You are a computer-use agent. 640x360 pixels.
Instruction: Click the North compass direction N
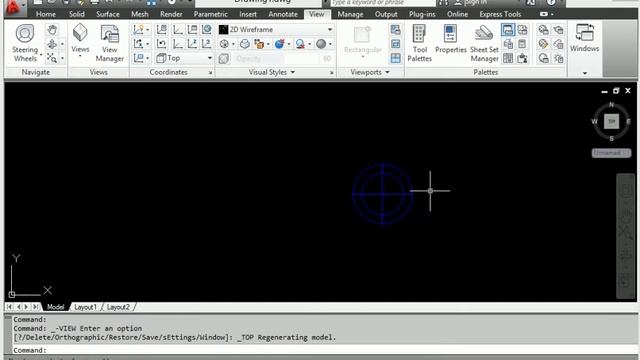tap(611, 104)
